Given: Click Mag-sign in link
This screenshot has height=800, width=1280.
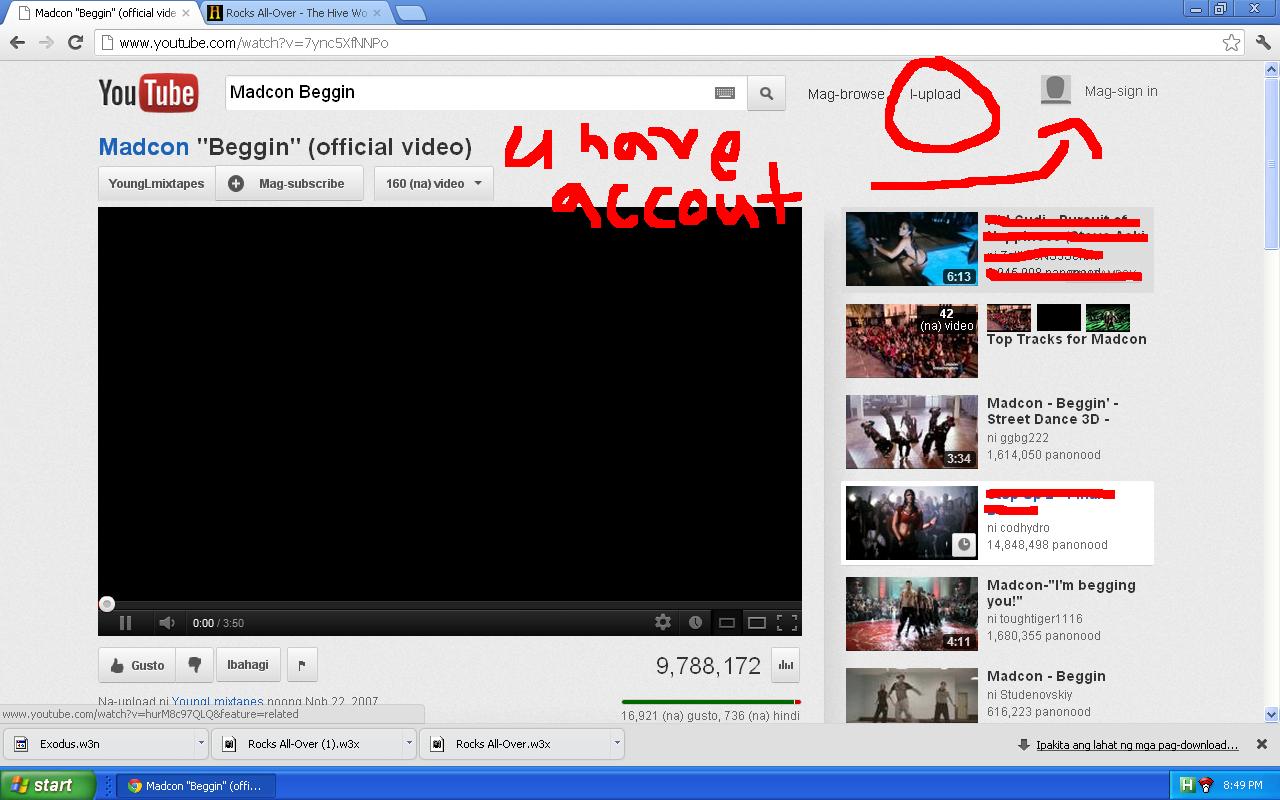Looking at the screenshot, I should click(x=1121, y=91).
